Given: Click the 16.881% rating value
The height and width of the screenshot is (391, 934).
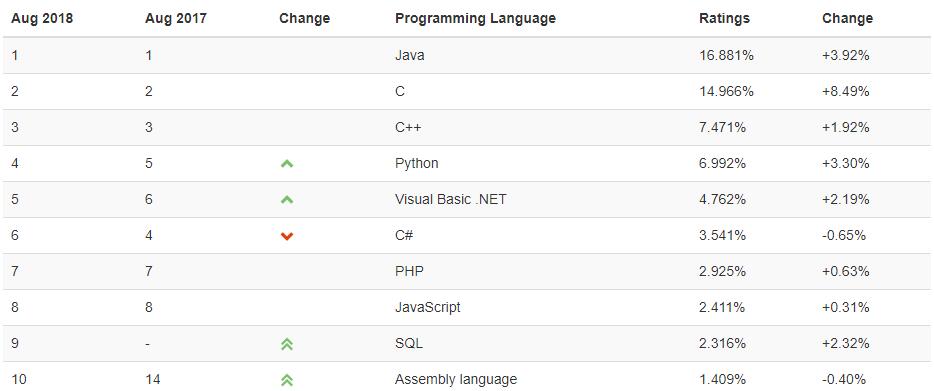Looking at the screenshot, I should click(x=727, y=55).
